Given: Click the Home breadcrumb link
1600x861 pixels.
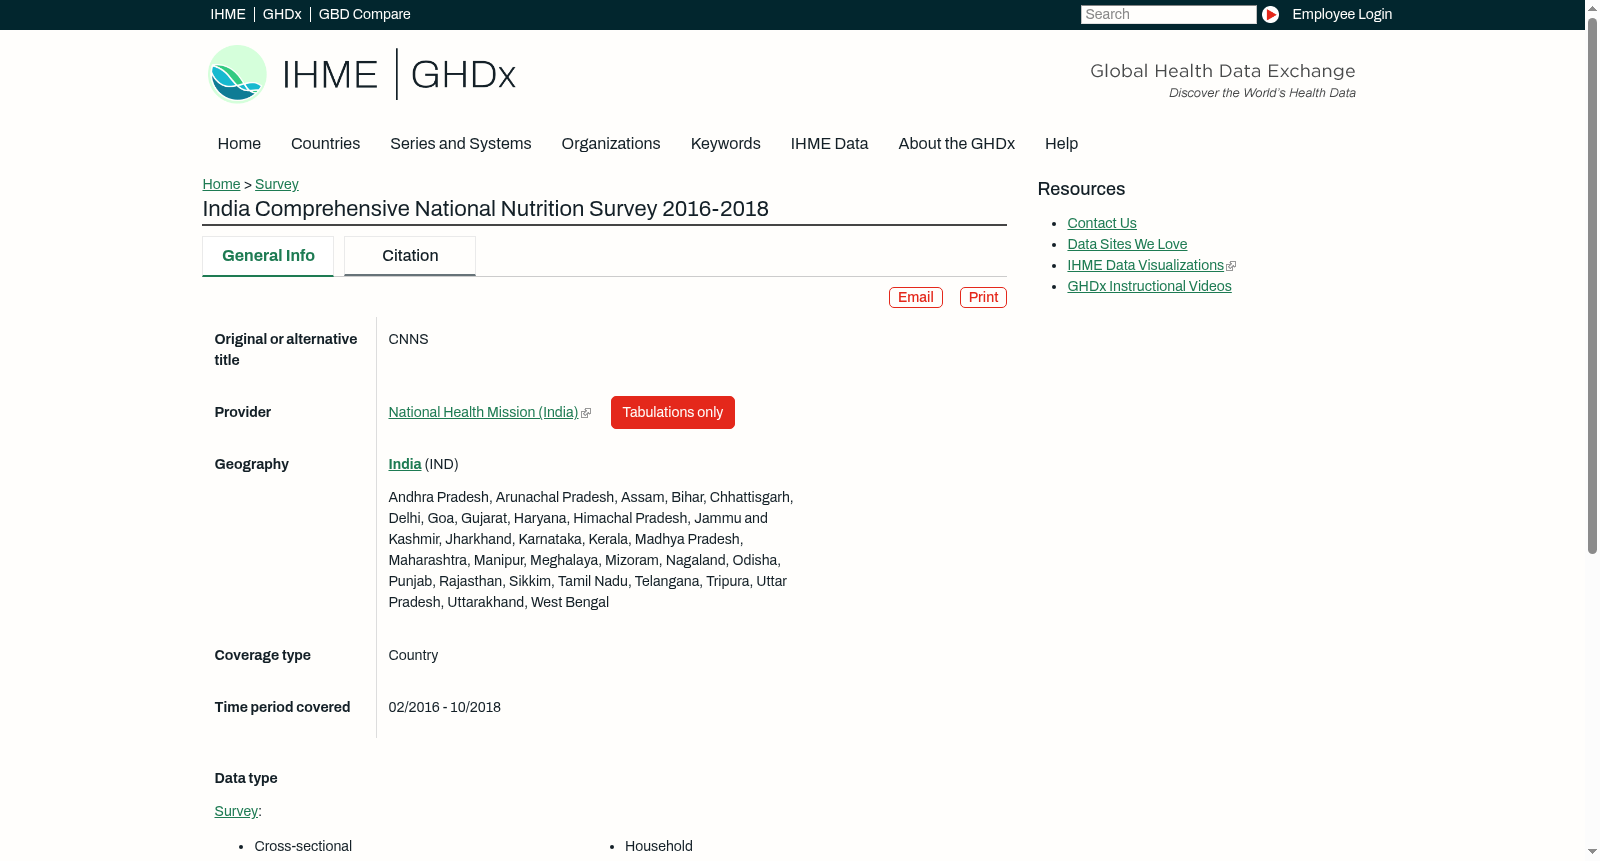Looking at the screenshot, I should pos(221,184).
